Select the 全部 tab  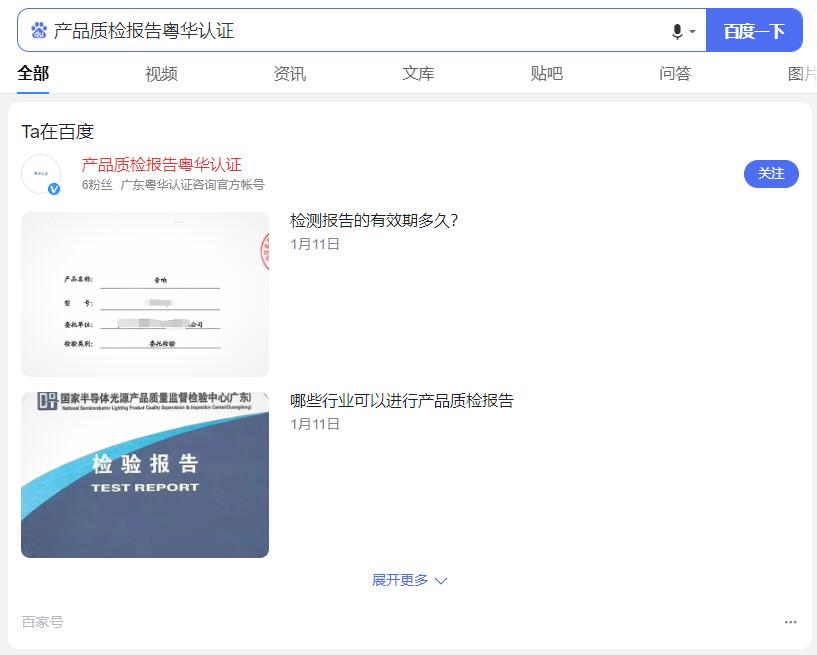coord(33,73)
